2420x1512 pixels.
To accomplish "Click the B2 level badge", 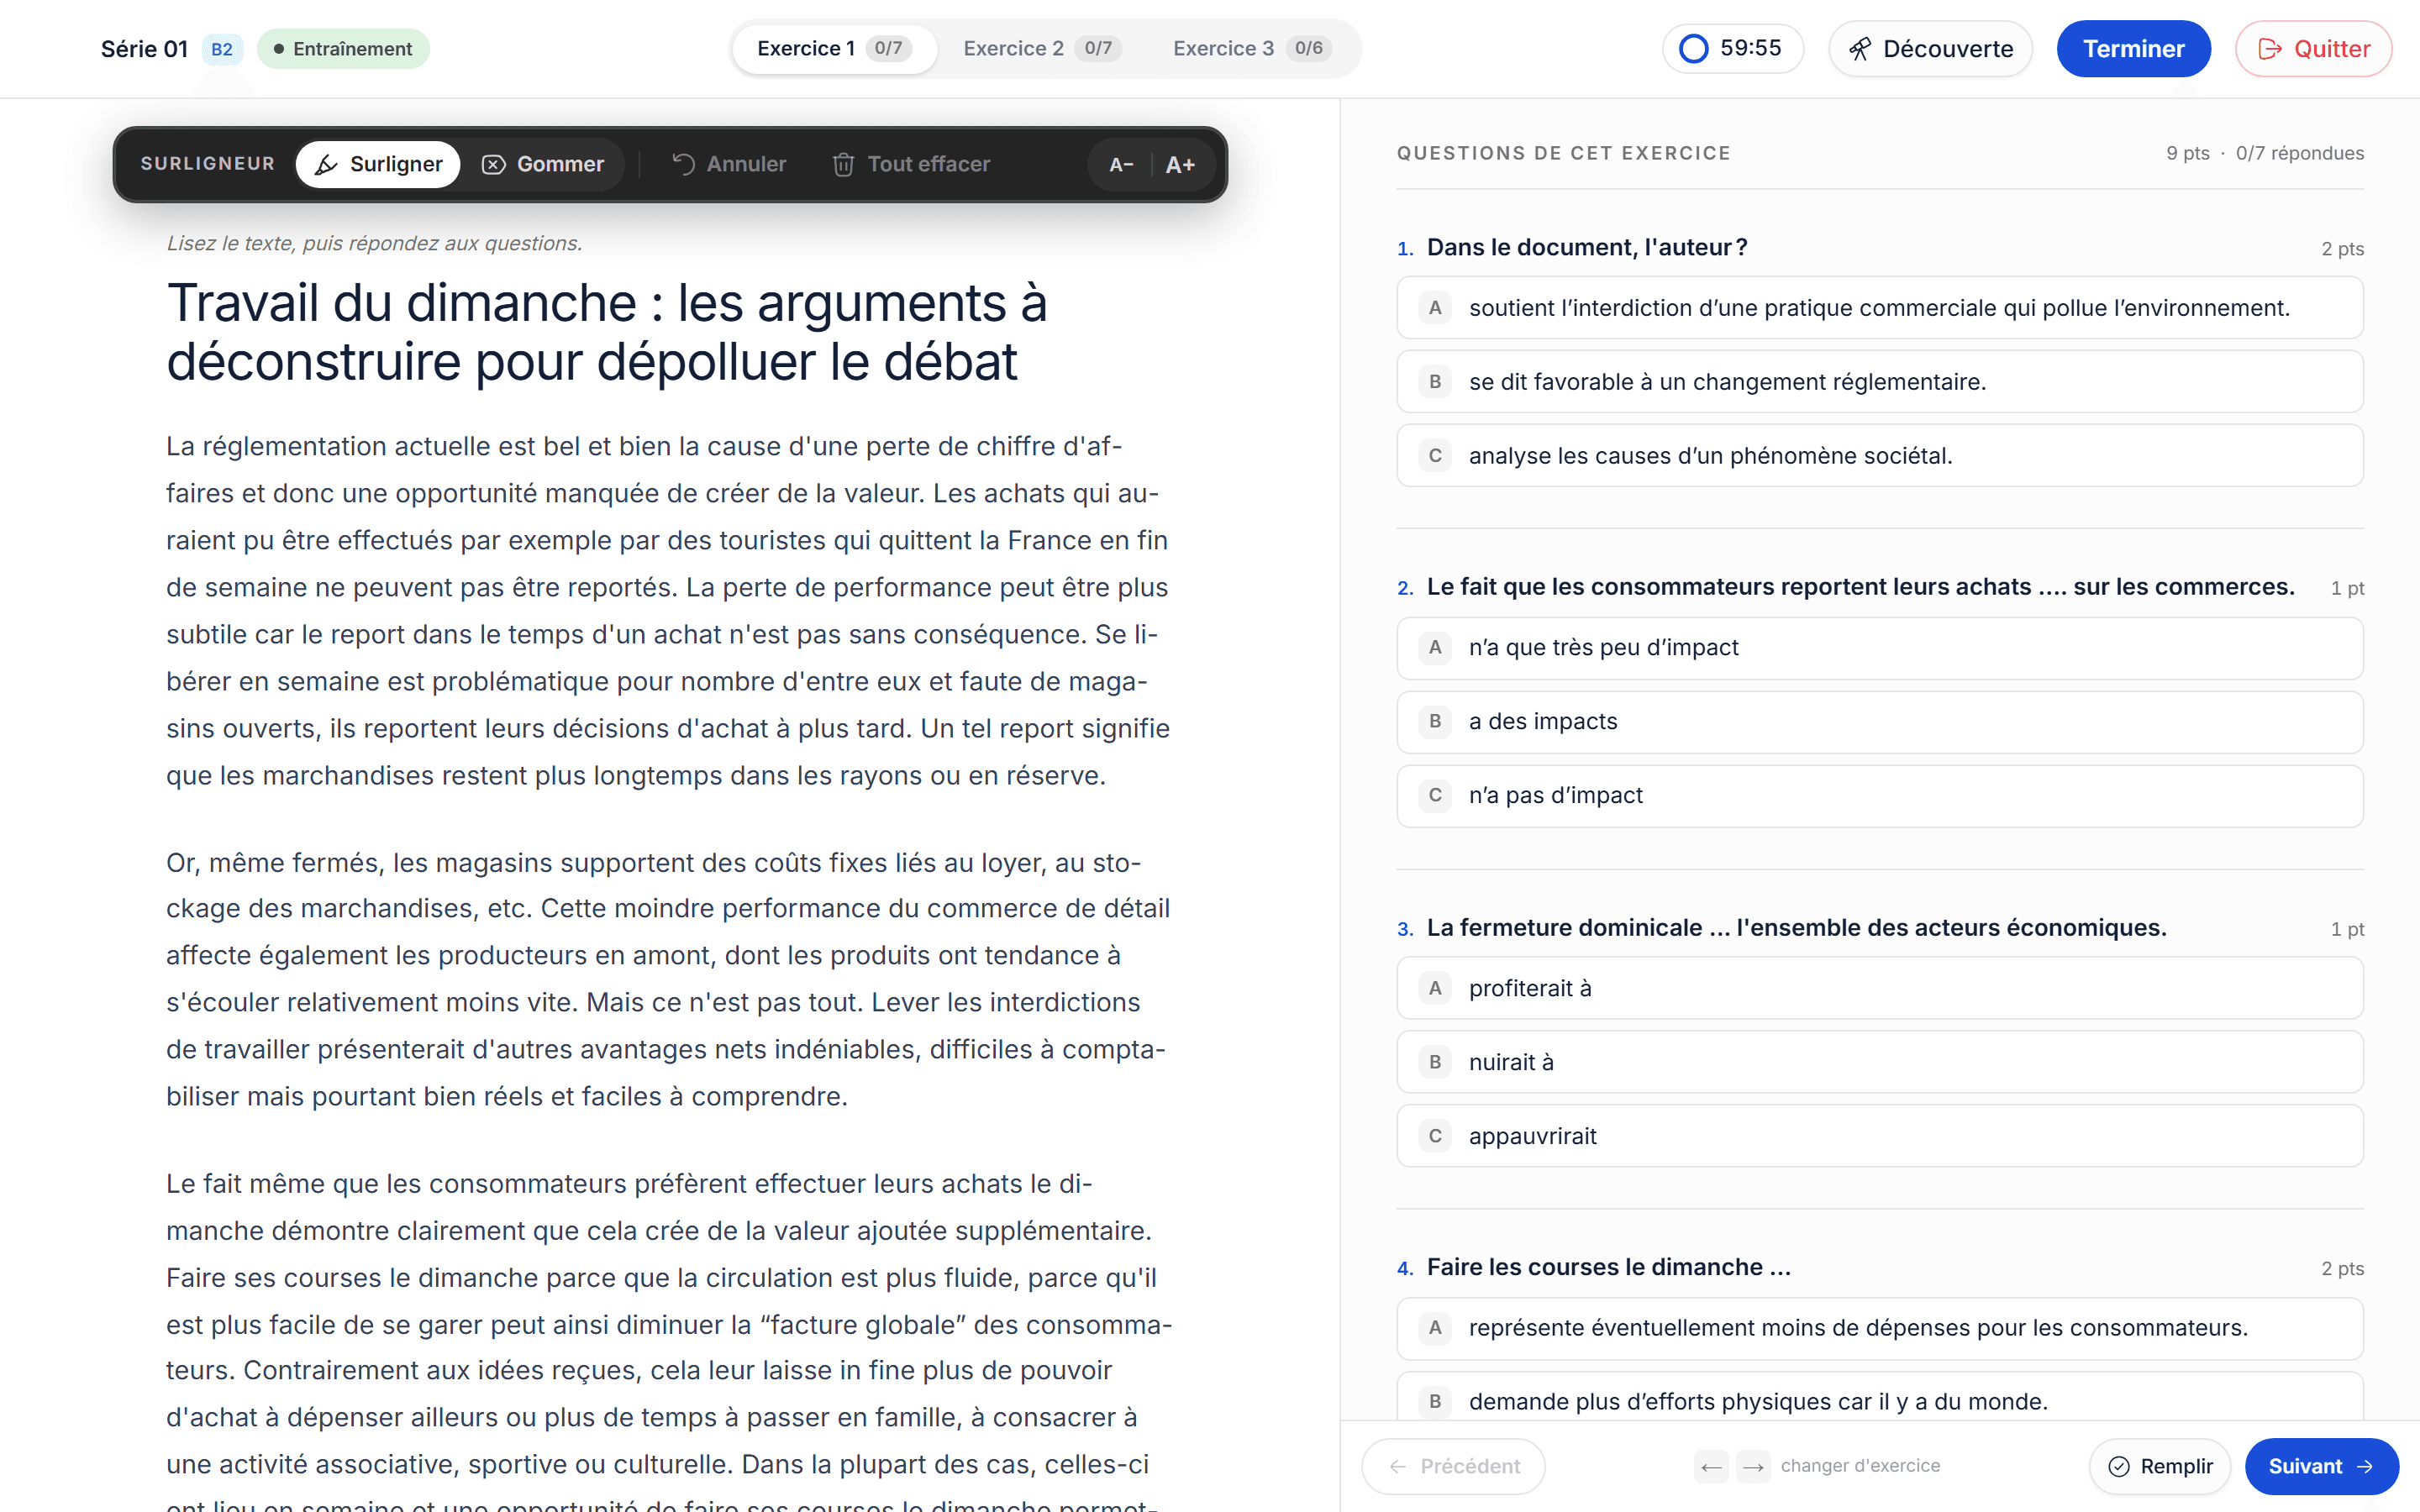I will click(x=222, y=49).
